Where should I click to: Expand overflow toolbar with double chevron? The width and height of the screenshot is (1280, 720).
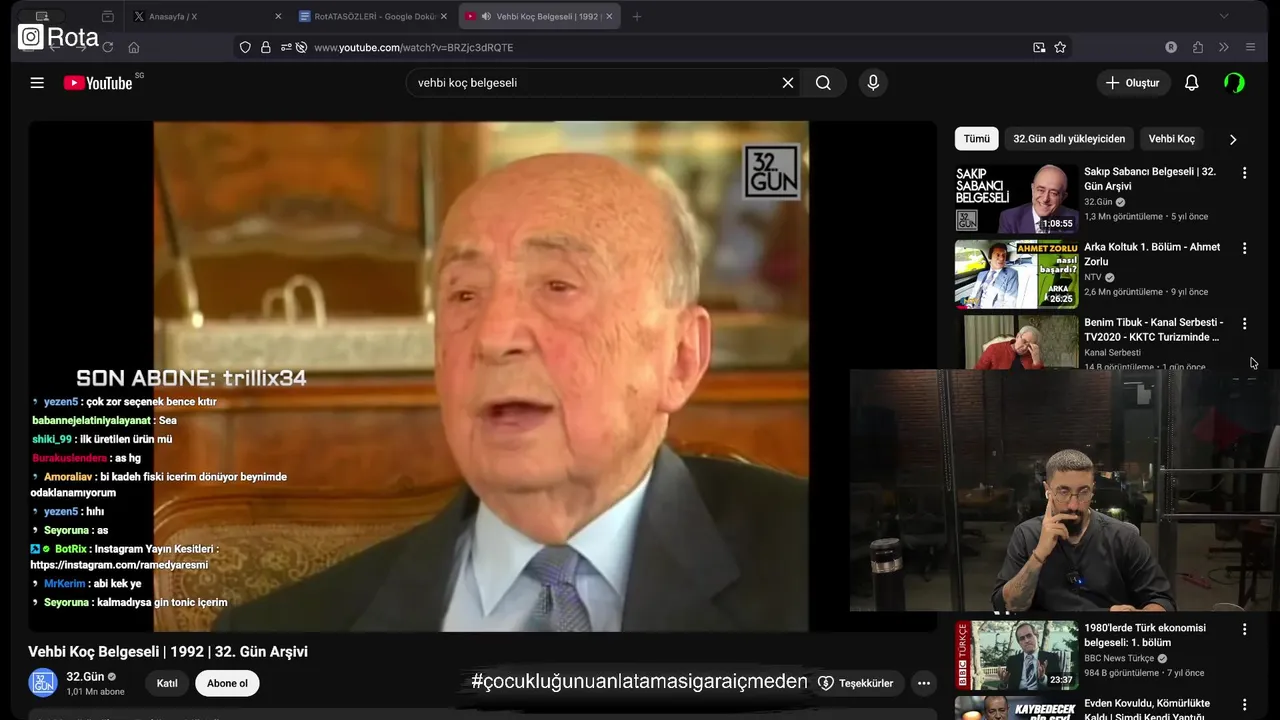[x=1223, y=47]
